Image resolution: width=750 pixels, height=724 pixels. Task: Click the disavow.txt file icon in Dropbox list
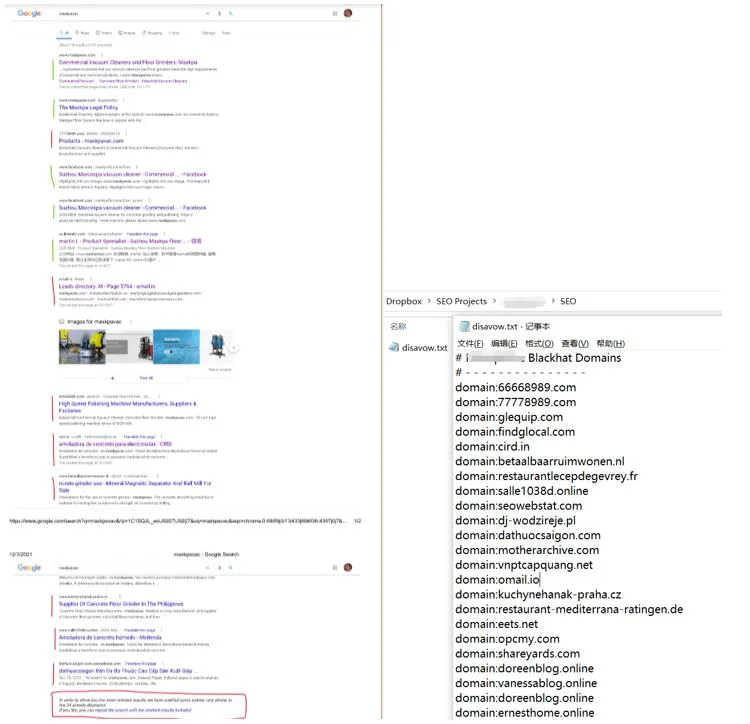click(395, 347)
